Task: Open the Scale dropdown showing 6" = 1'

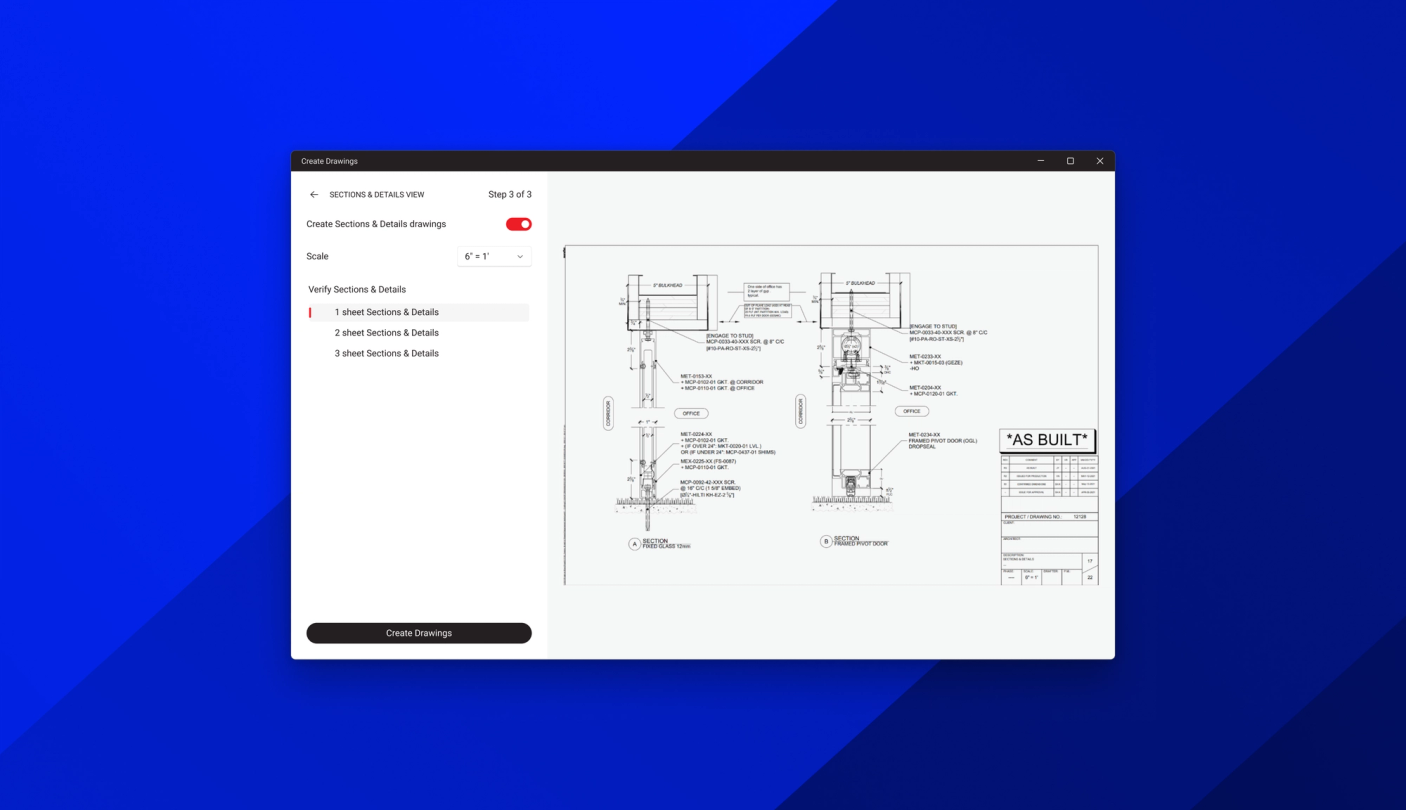Action: pyautogui.click(x=494, y=257)
